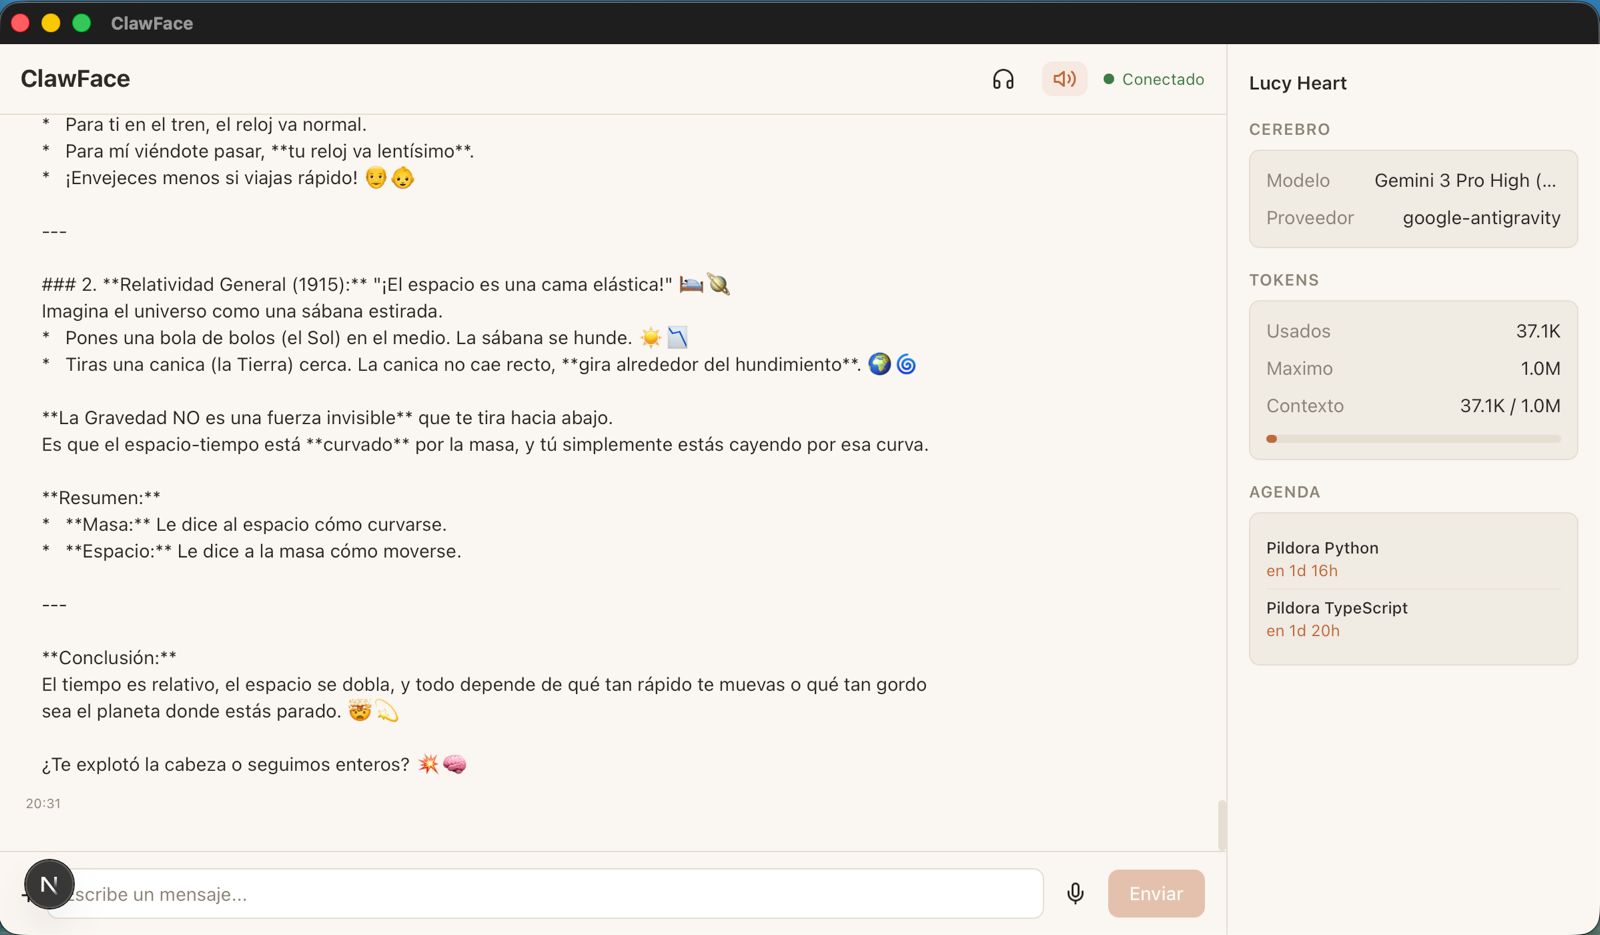The width and height of the screenshot is (1600, 935).
Task: Click the Conectado connection status label
Action: coord(1163,79)
